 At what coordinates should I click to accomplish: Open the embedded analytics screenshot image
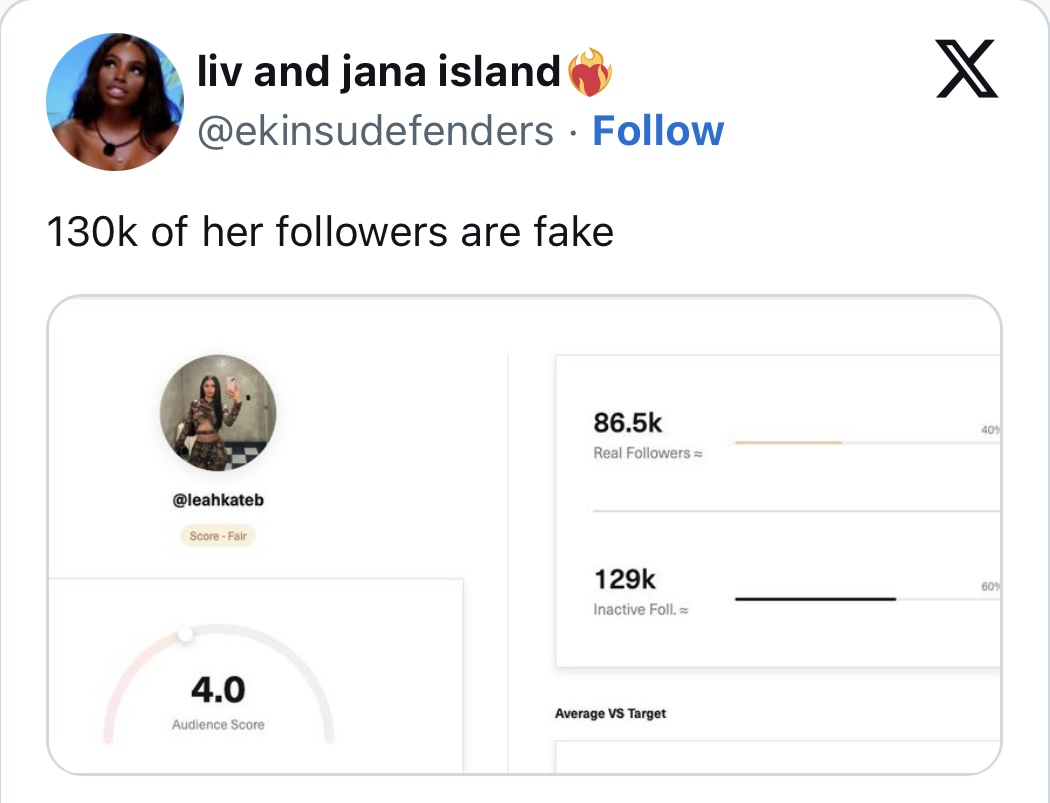click(524, 535)
